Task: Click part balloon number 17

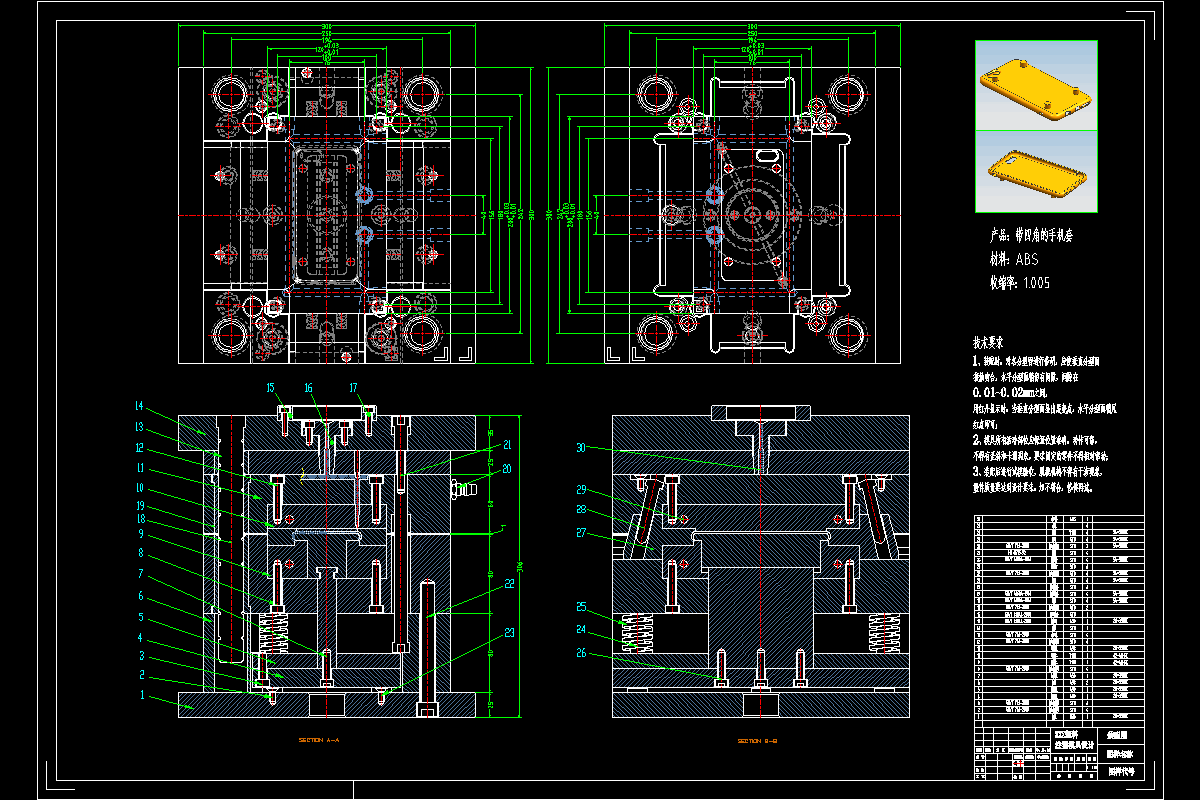Action: (x=354, y=387)
